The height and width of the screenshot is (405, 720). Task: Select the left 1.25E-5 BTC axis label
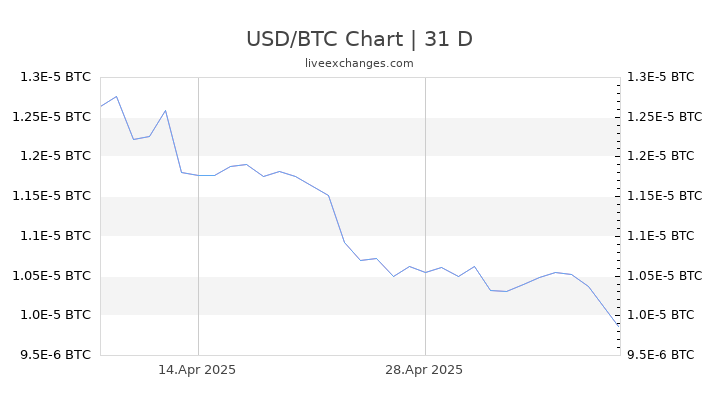[51, 117]
